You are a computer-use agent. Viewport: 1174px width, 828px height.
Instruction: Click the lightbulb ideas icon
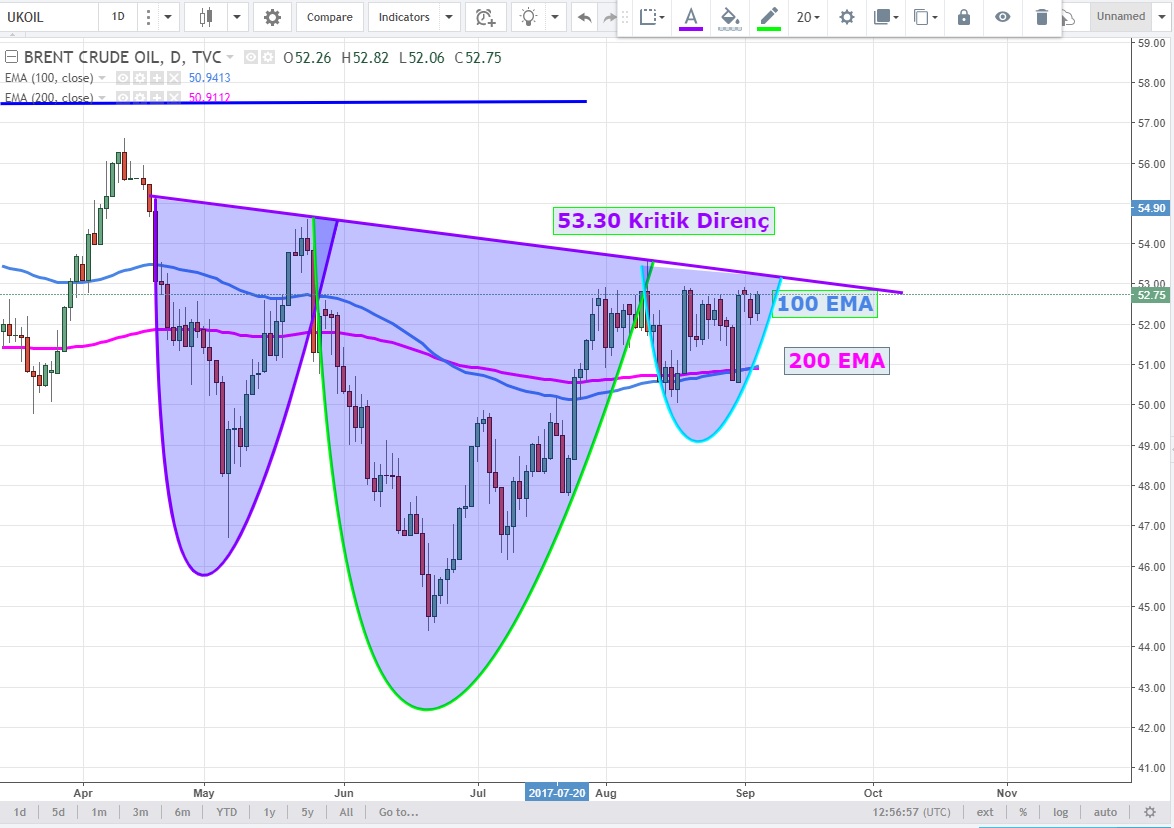tap(528, 17)
